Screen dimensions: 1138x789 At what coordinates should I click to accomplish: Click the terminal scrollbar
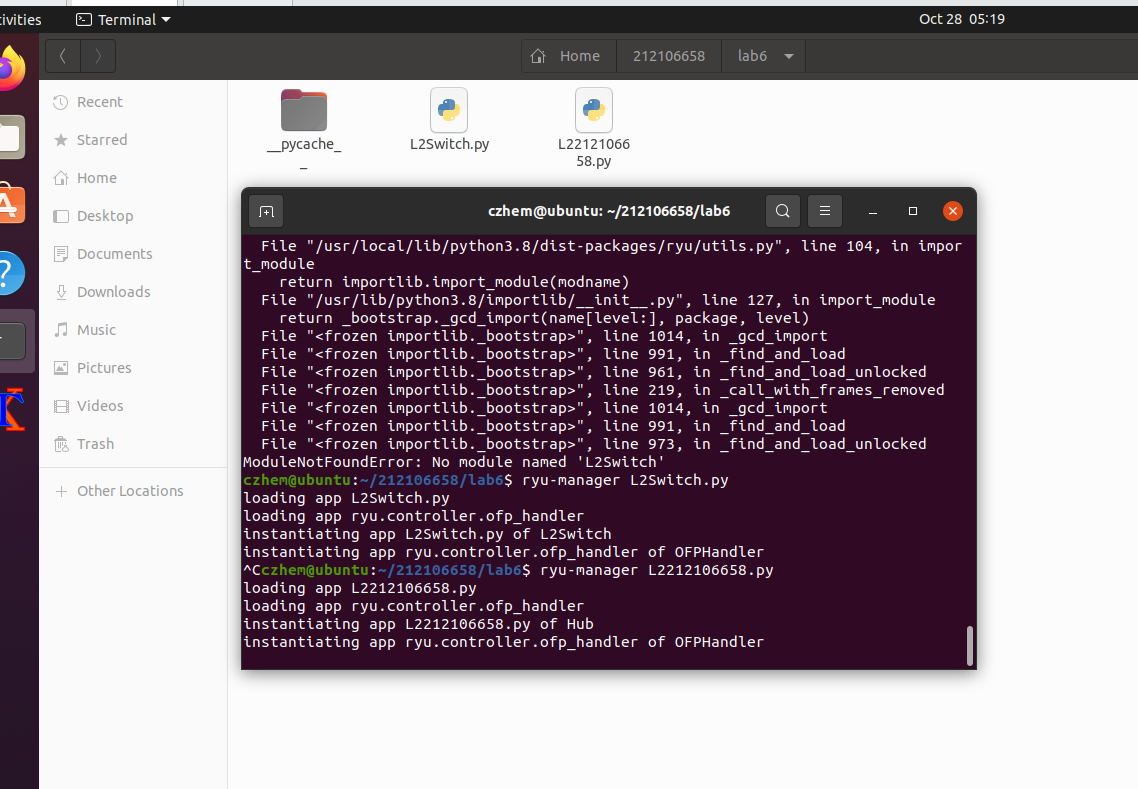(x=970, y=645)
